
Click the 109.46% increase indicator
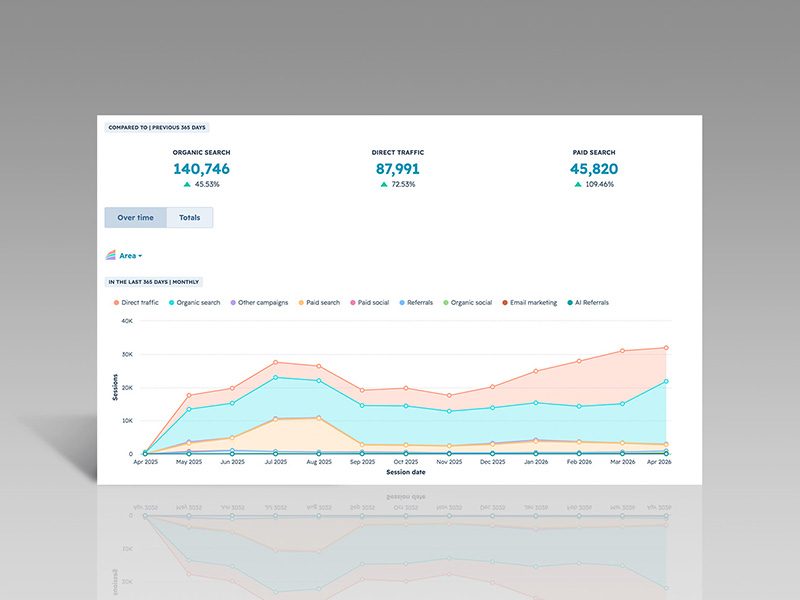pos(594,184)
